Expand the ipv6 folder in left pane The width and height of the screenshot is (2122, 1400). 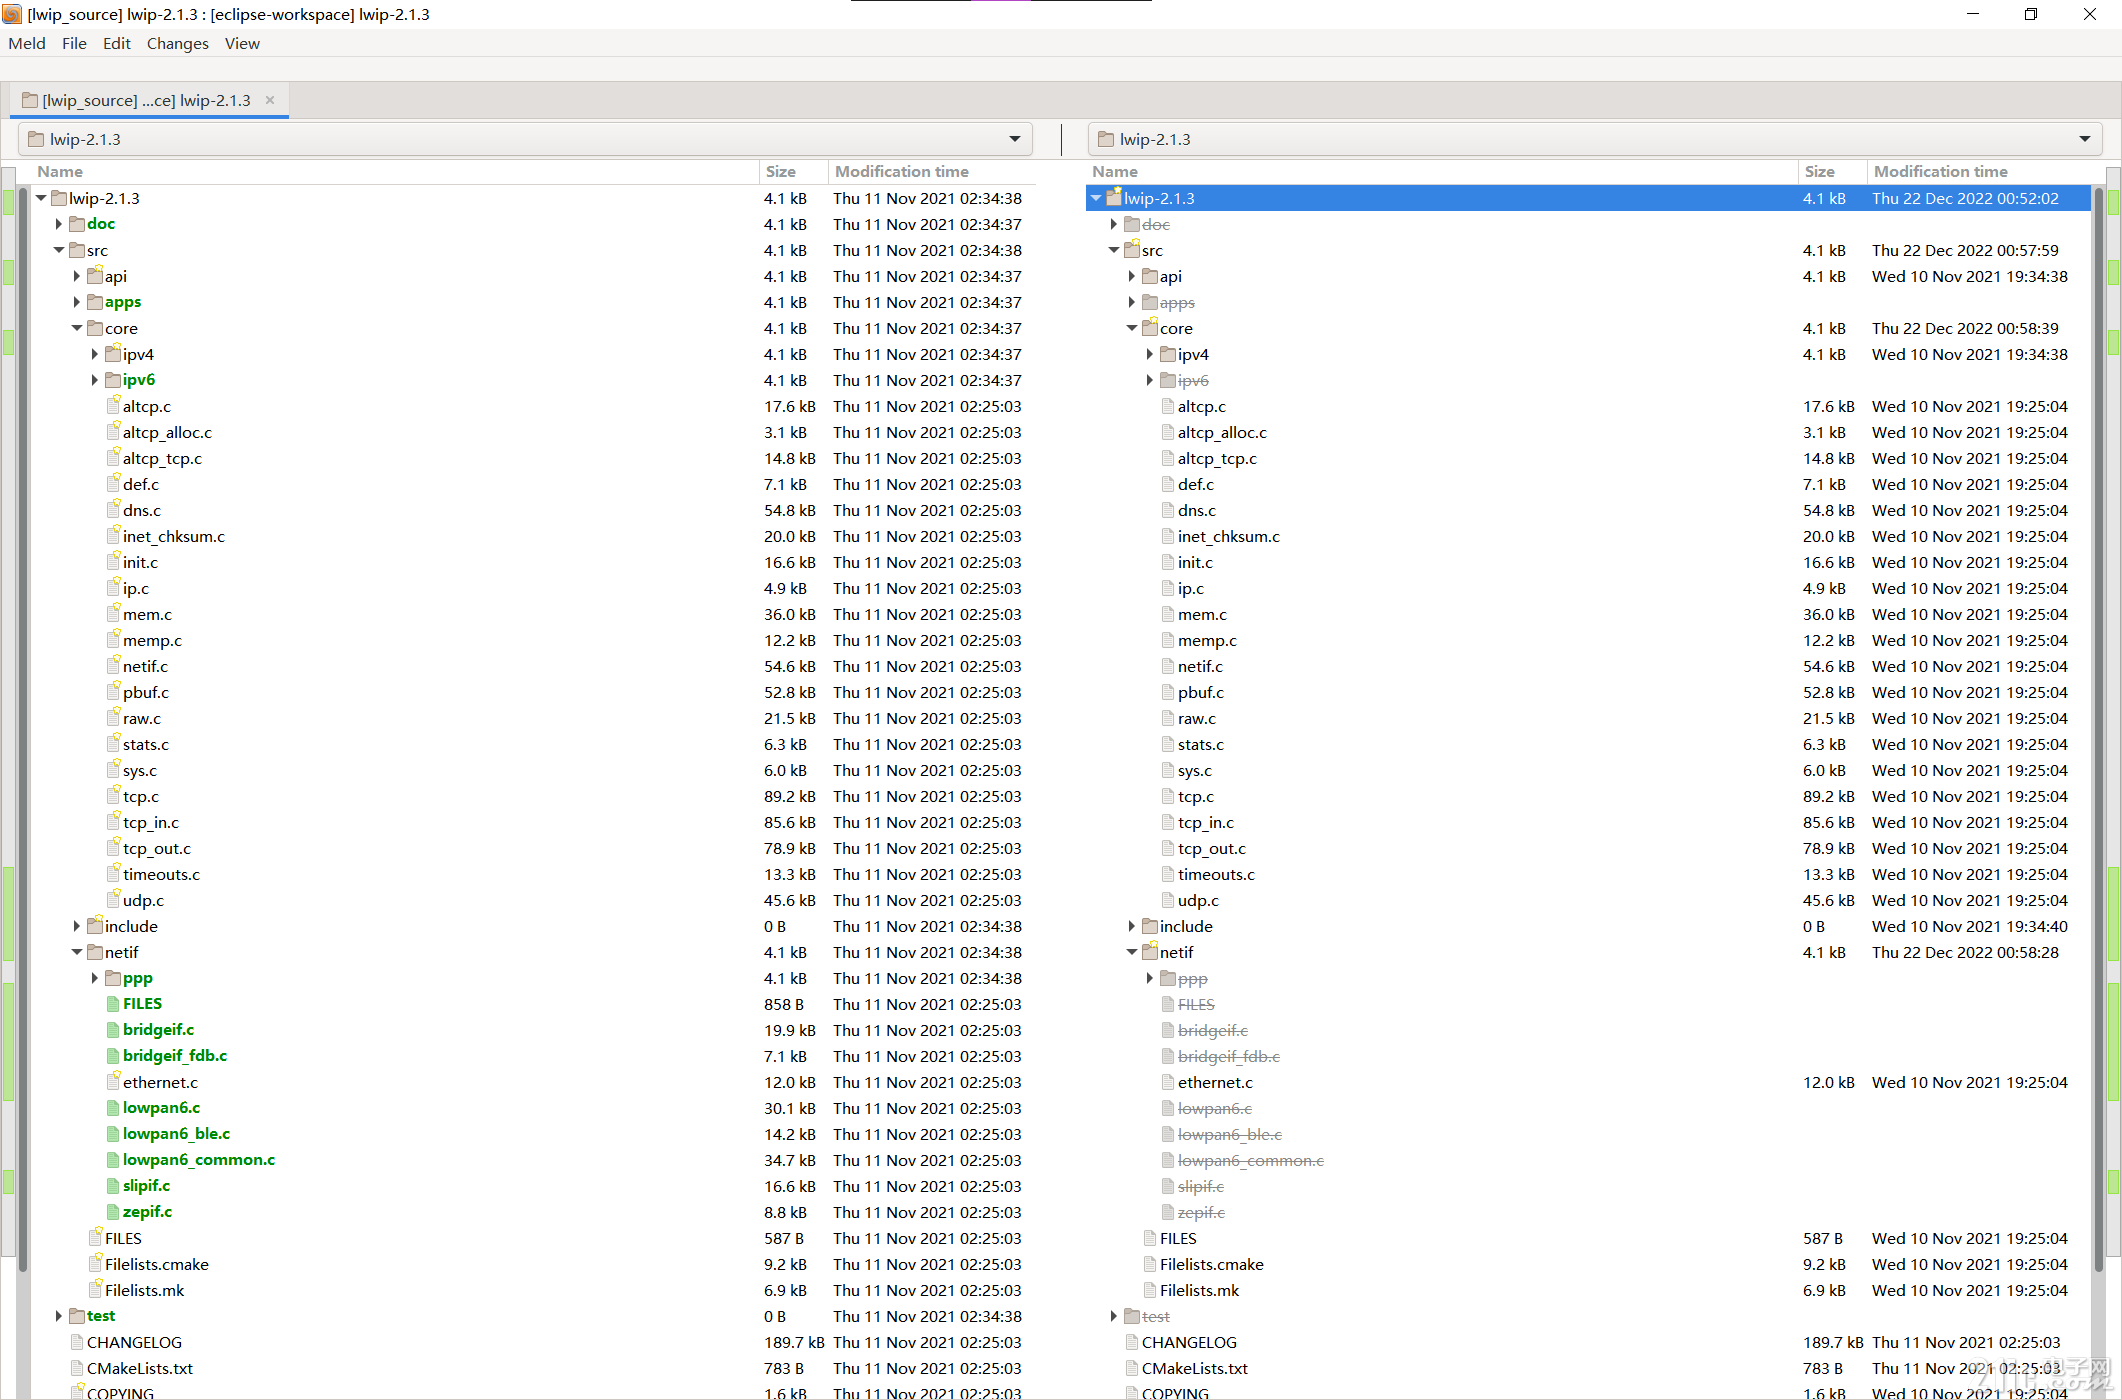click(x=95, y=380)
